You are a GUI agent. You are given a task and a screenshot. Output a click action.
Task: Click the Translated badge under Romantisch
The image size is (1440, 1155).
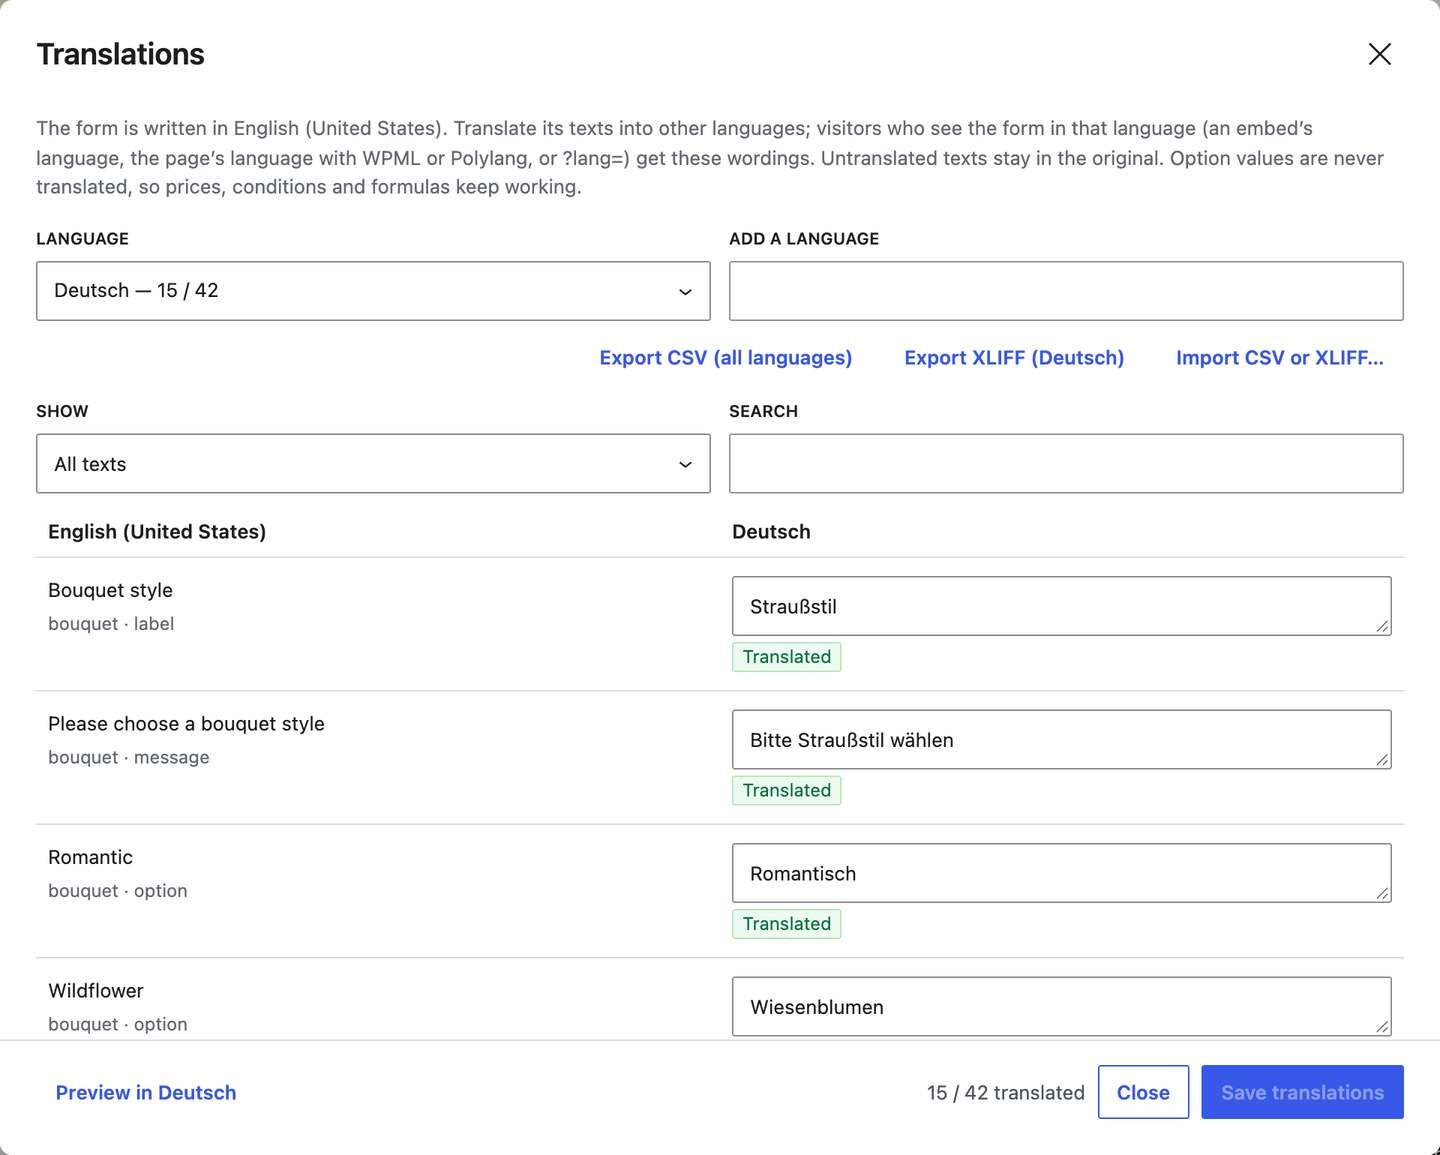click(x=786, y=924)
